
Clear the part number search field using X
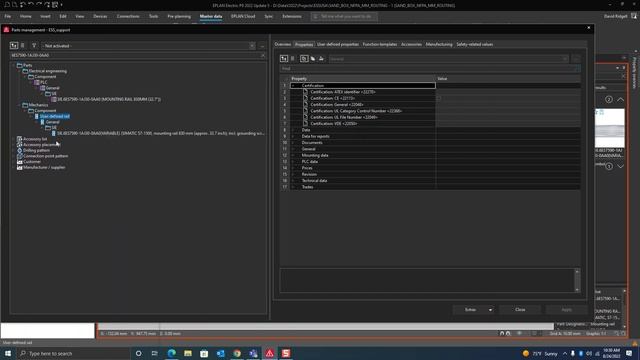pyautogui.click(x=262, y=55)
